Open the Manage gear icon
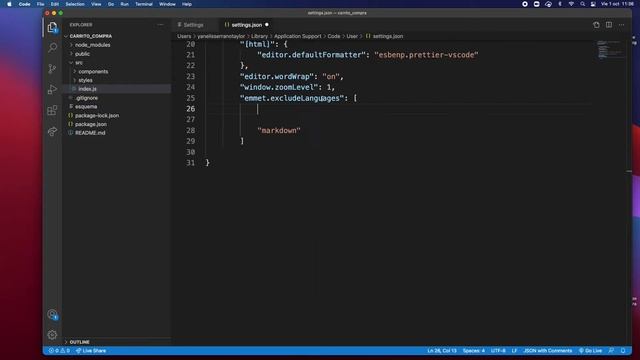Screen dimensions: 640x360 (52, 335)
